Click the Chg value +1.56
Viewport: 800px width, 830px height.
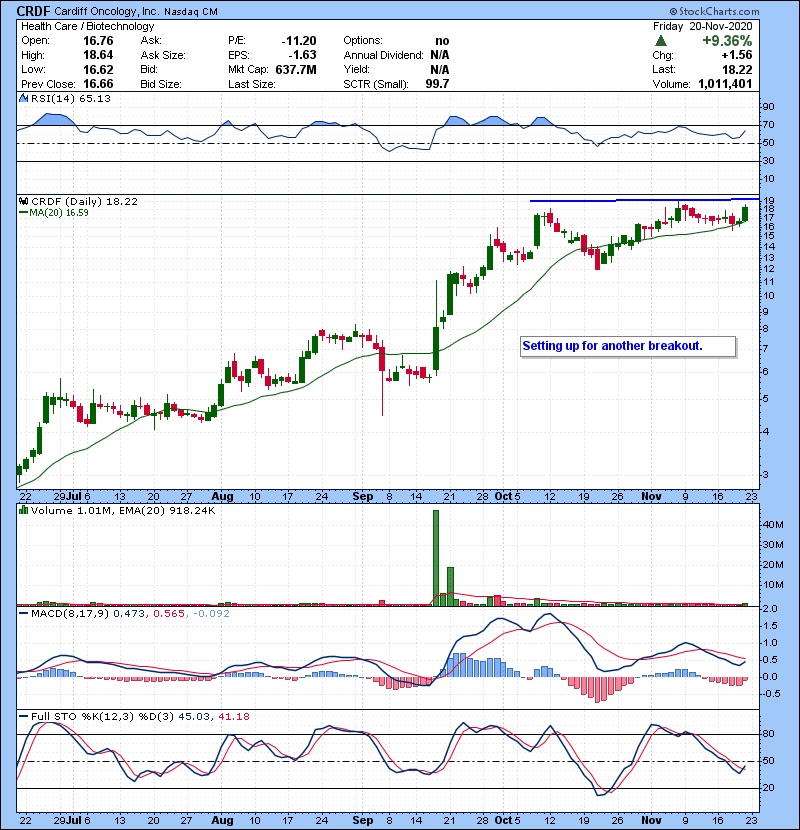[x=737, y=55]
